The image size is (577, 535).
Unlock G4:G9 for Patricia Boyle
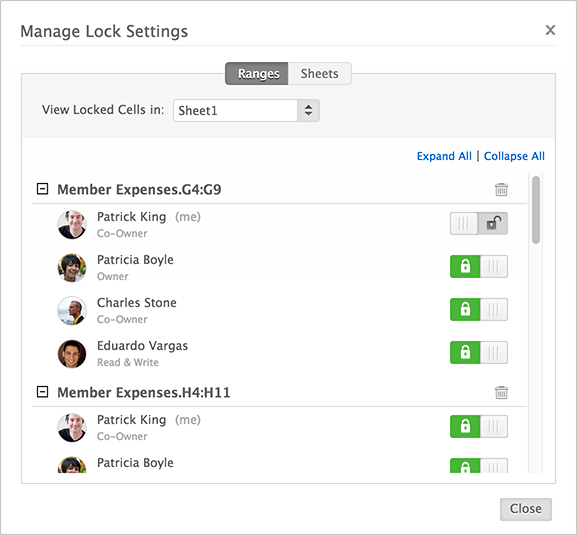coord(479,266)
